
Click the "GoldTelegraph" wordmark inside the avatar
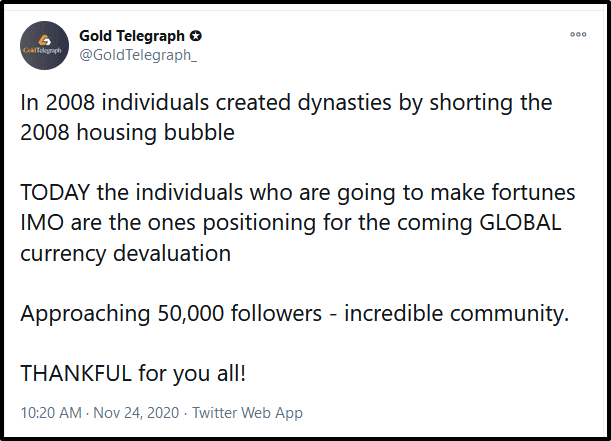tap(42, 51)
